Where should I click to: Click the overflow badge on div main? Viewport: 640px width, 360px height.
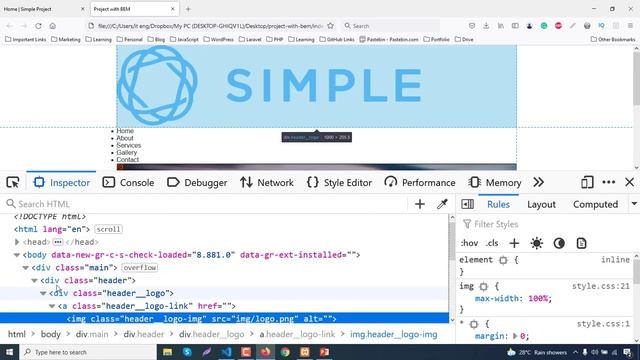coord(140,268)
